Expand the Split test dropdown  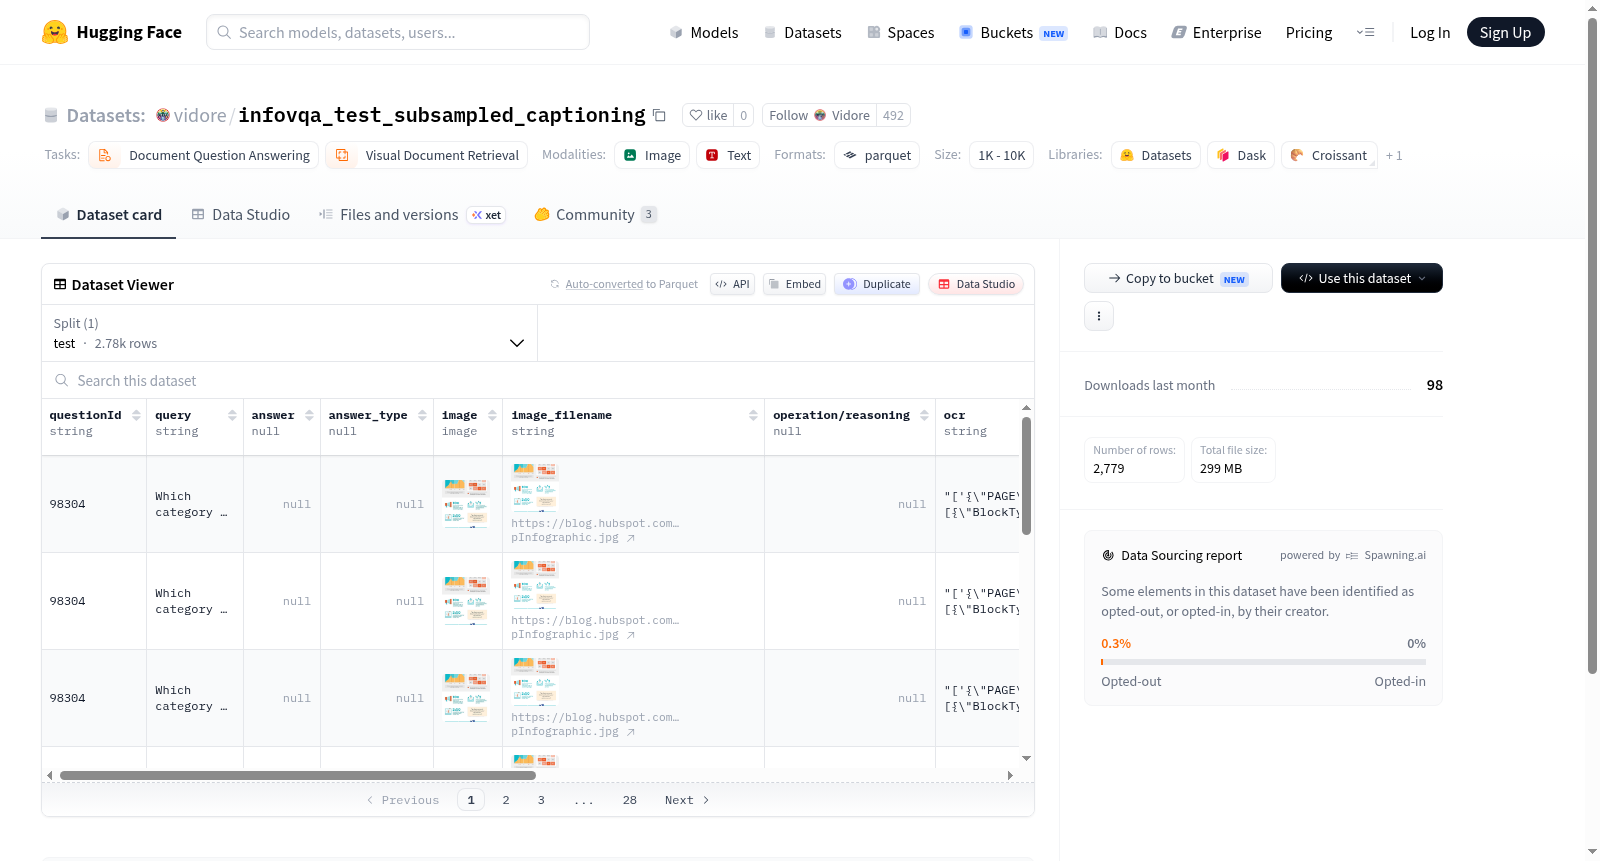pos(289,333)
